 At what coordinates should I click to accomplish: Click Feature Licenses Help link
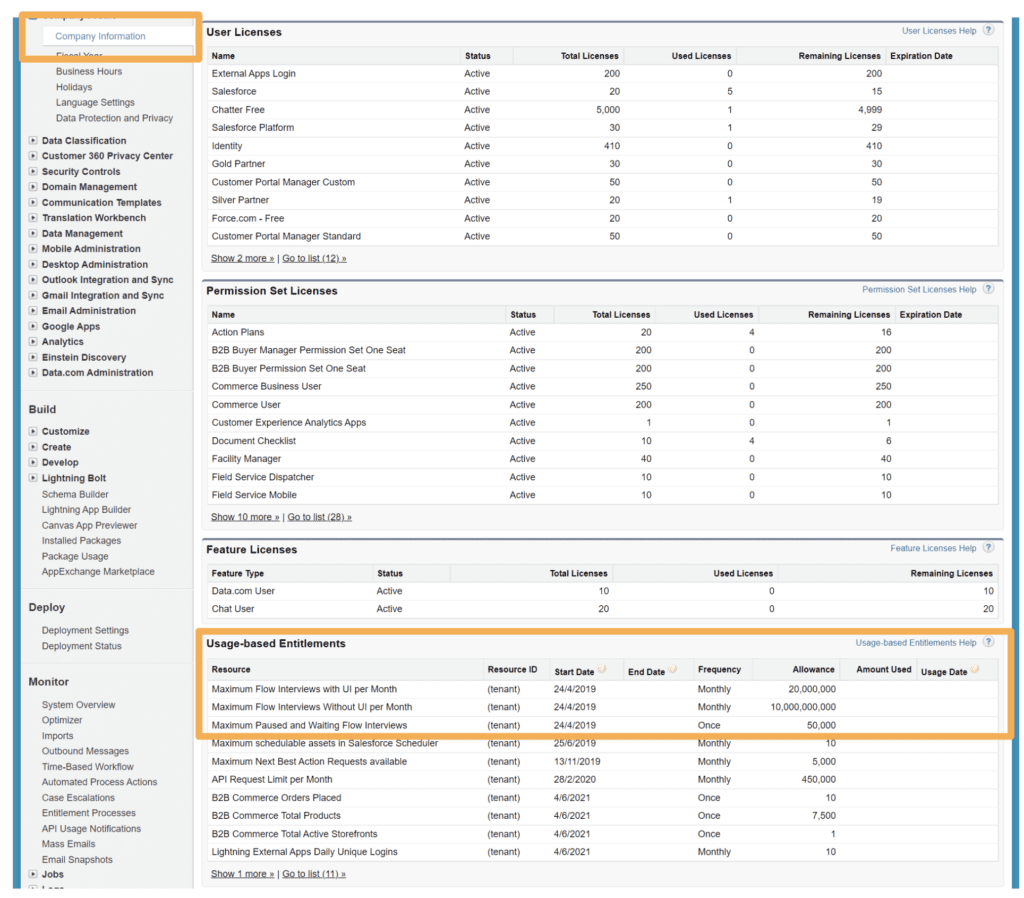coord(933,548)
